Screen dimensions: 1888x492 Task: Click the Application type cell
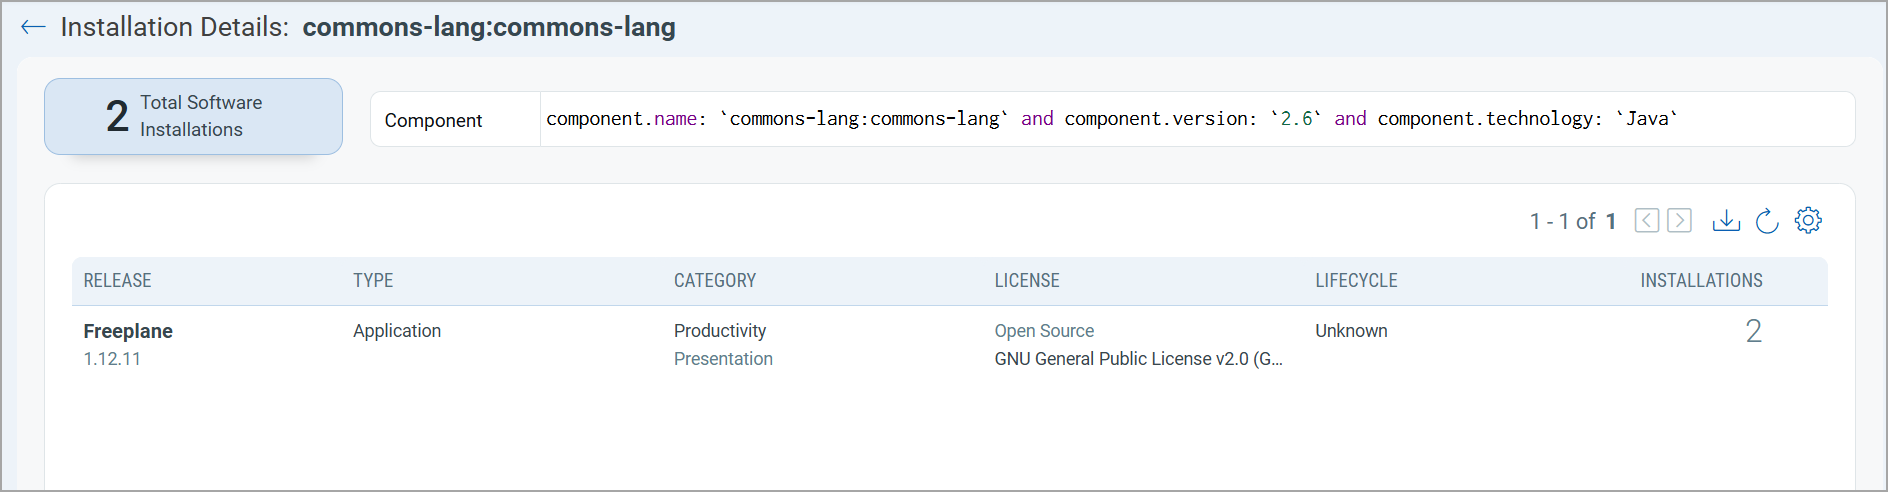pyautogui.click(x=397, y=331)
